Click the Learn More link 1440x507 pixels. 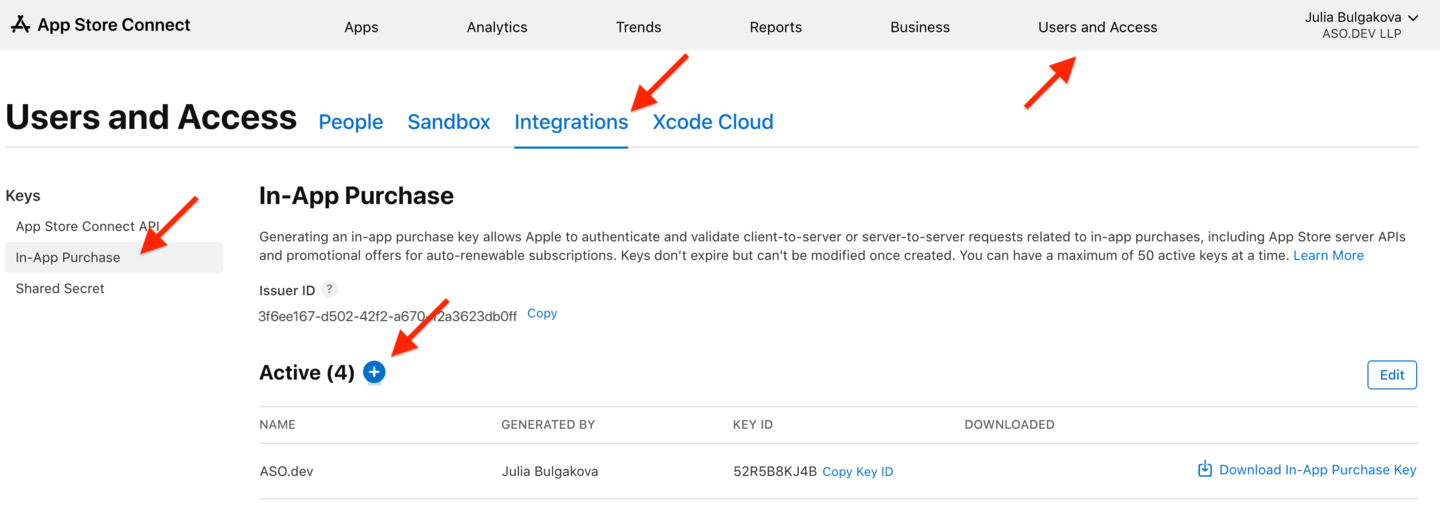click(1328, 256)
